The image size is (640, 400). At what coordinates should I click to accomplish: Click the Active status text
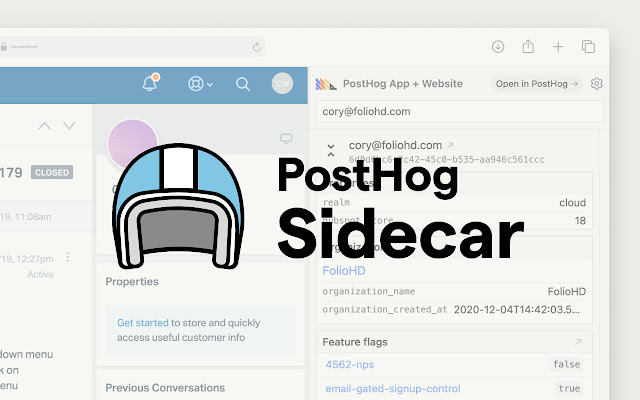click(40, 274)
